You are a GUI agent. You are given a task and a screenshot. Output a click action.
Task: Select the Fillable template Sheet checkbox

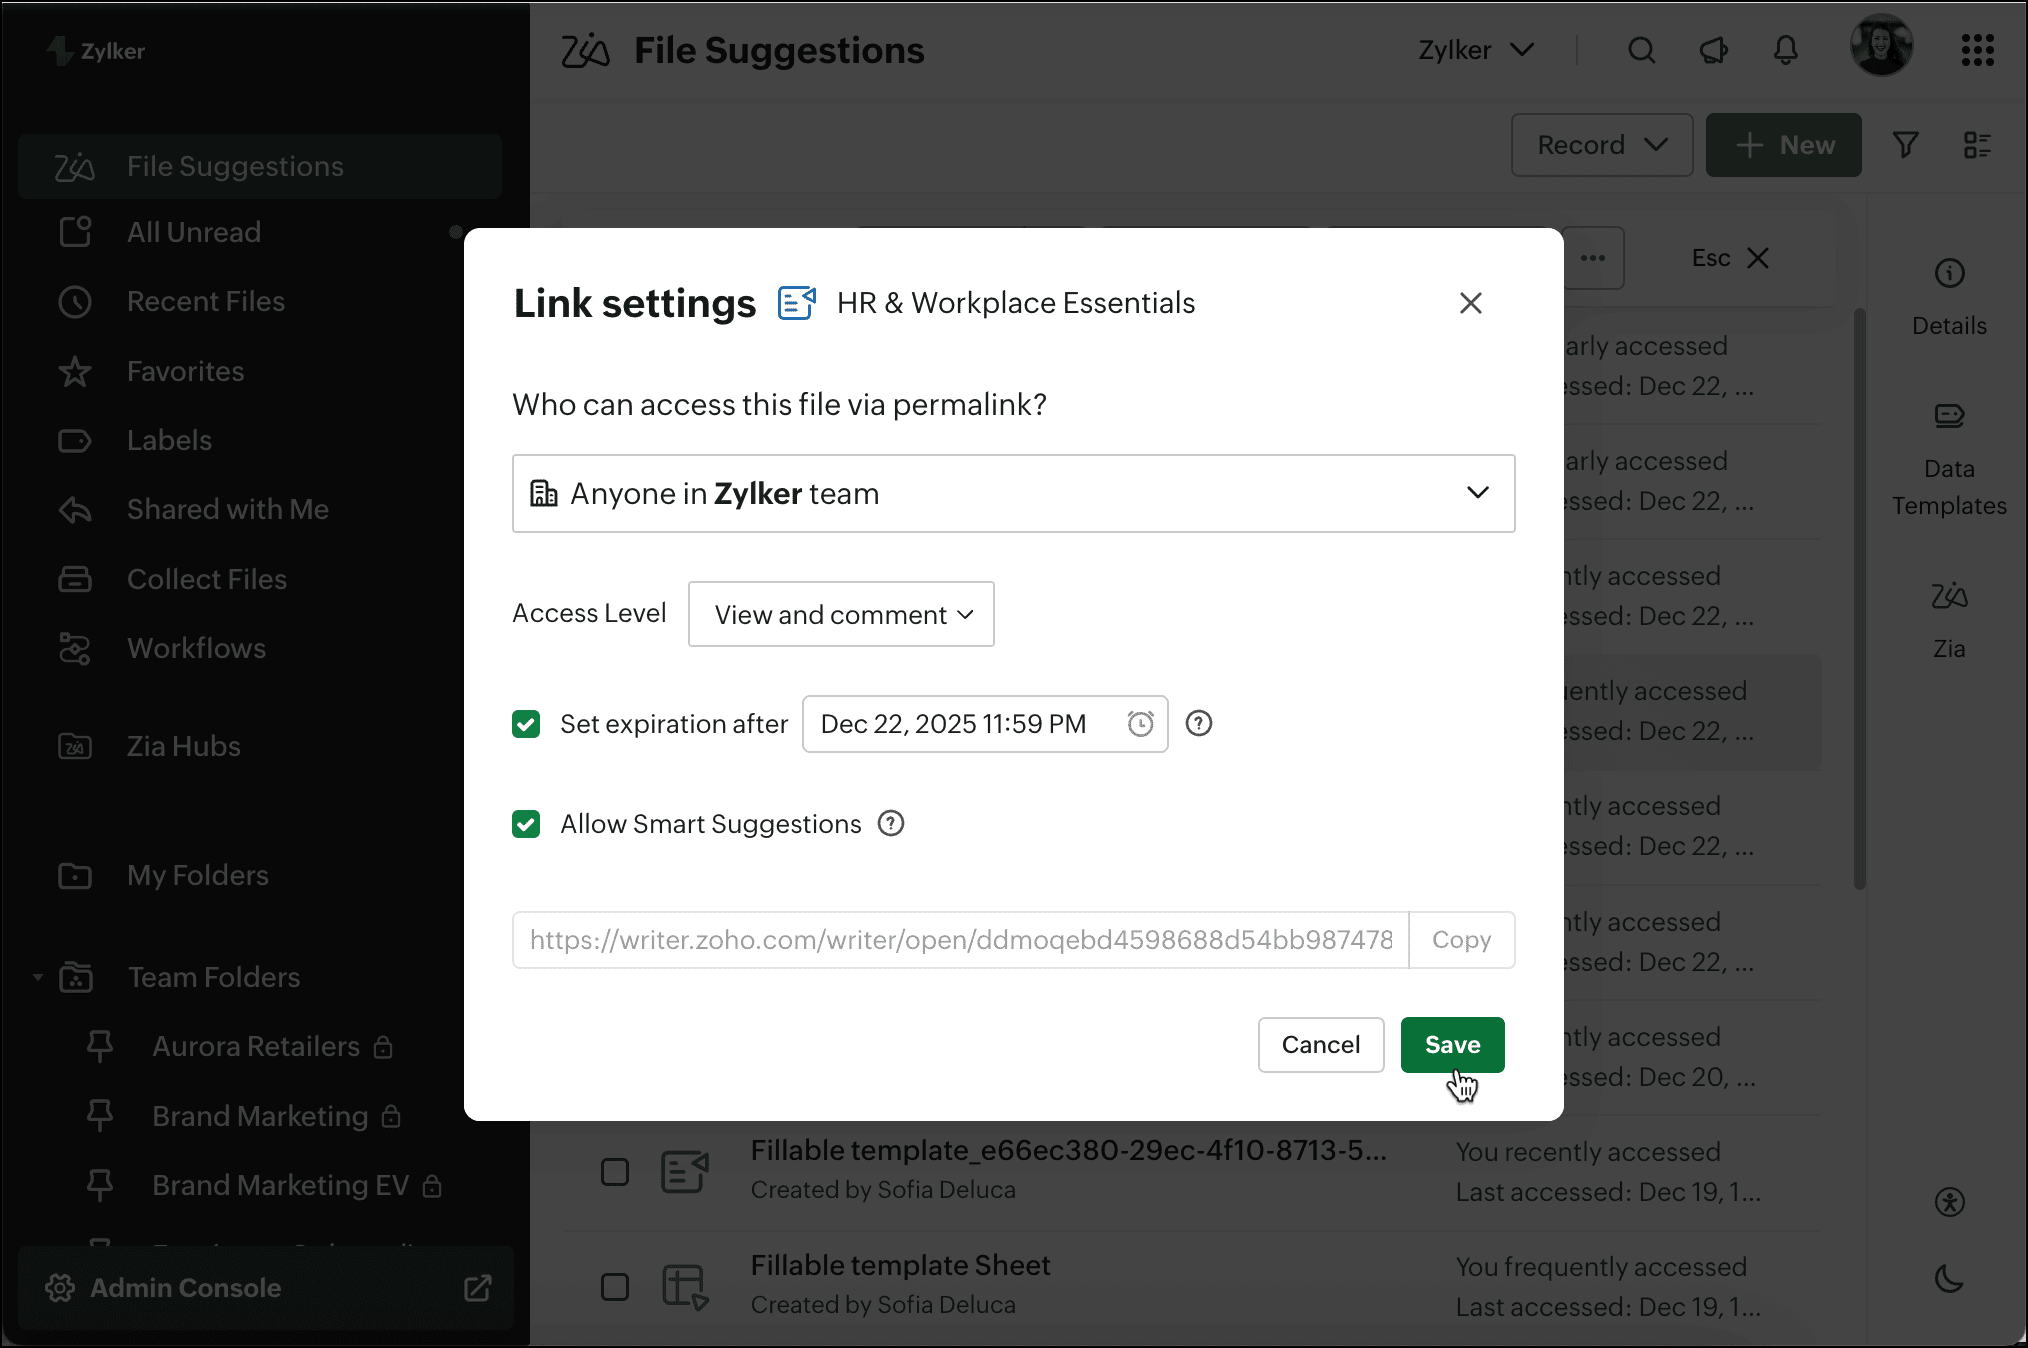coord(615,1287)
